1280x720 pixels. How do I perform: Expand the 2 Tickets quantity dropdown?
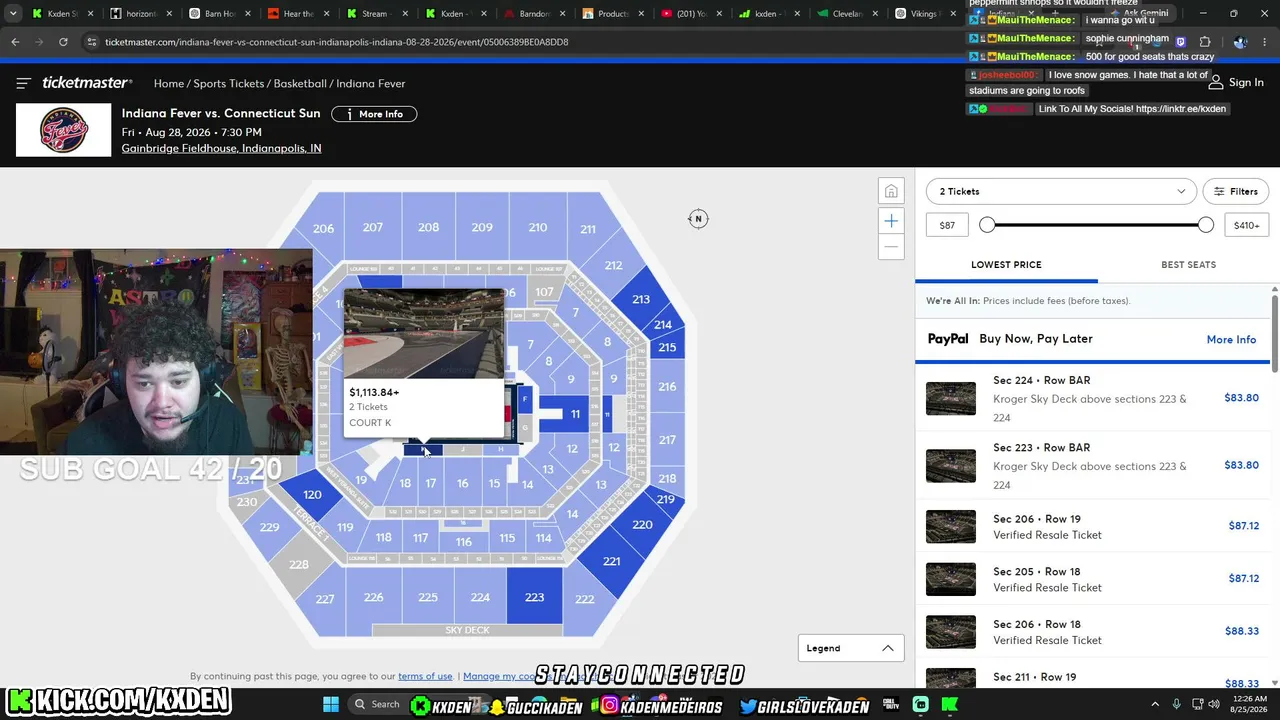pyautogui.click(x=1061, y=191)
